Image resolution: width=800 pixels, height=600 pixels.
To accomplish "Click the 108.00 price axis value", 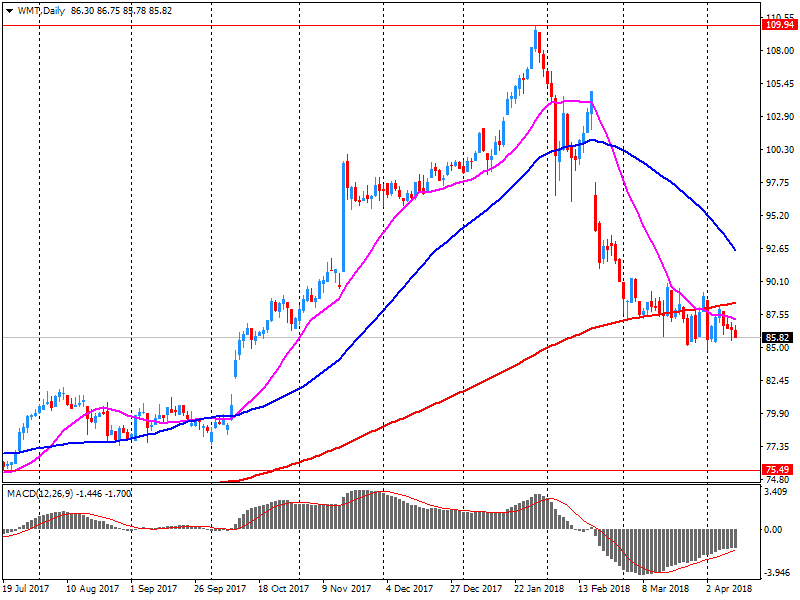I will [x=780, y=51].
